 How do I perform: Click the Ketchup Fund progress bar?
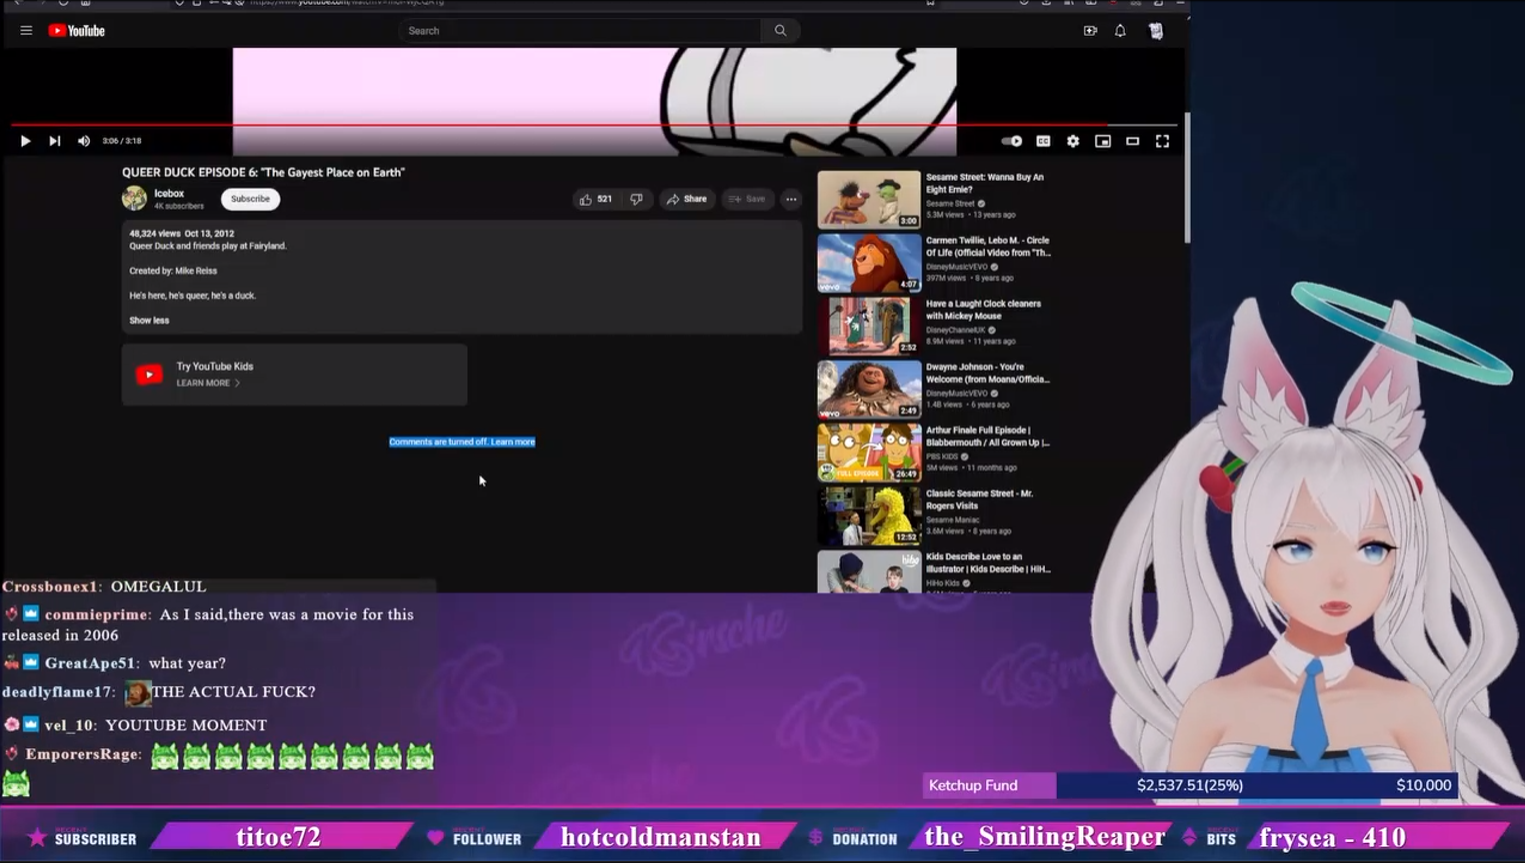tap(1190, 786)
